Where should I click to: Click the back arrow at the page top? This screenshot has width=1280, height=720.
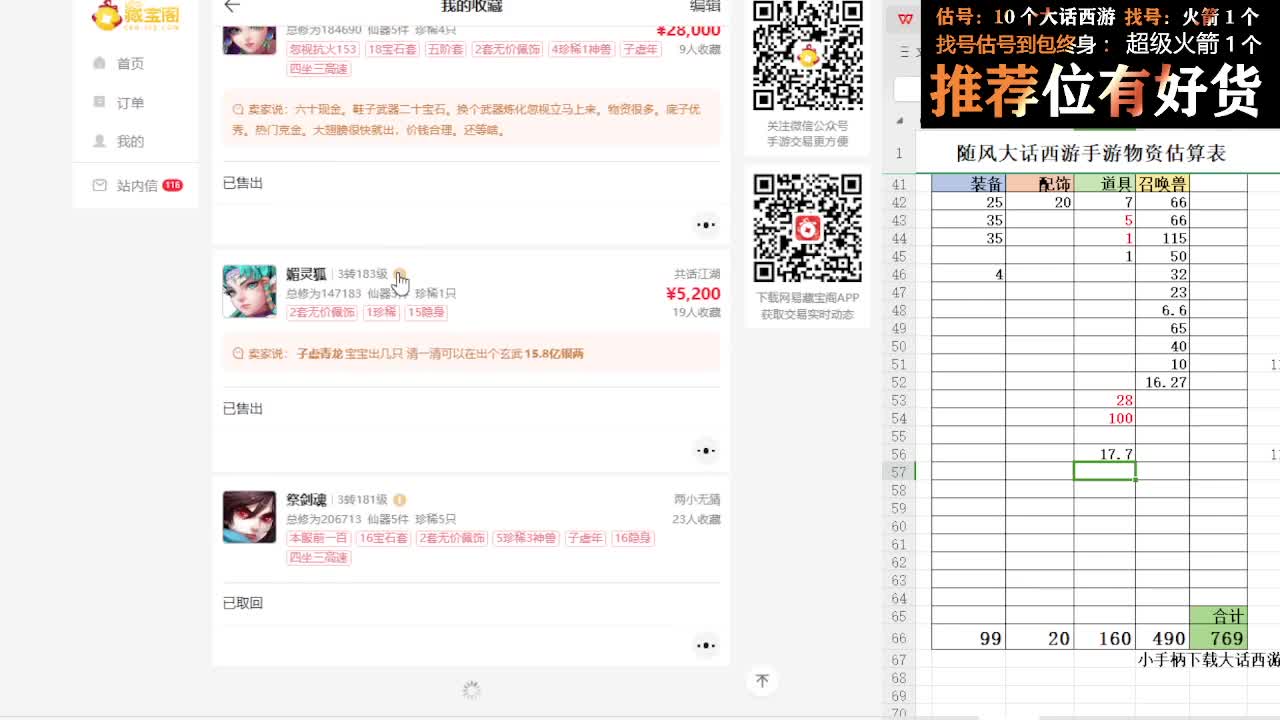232,6
